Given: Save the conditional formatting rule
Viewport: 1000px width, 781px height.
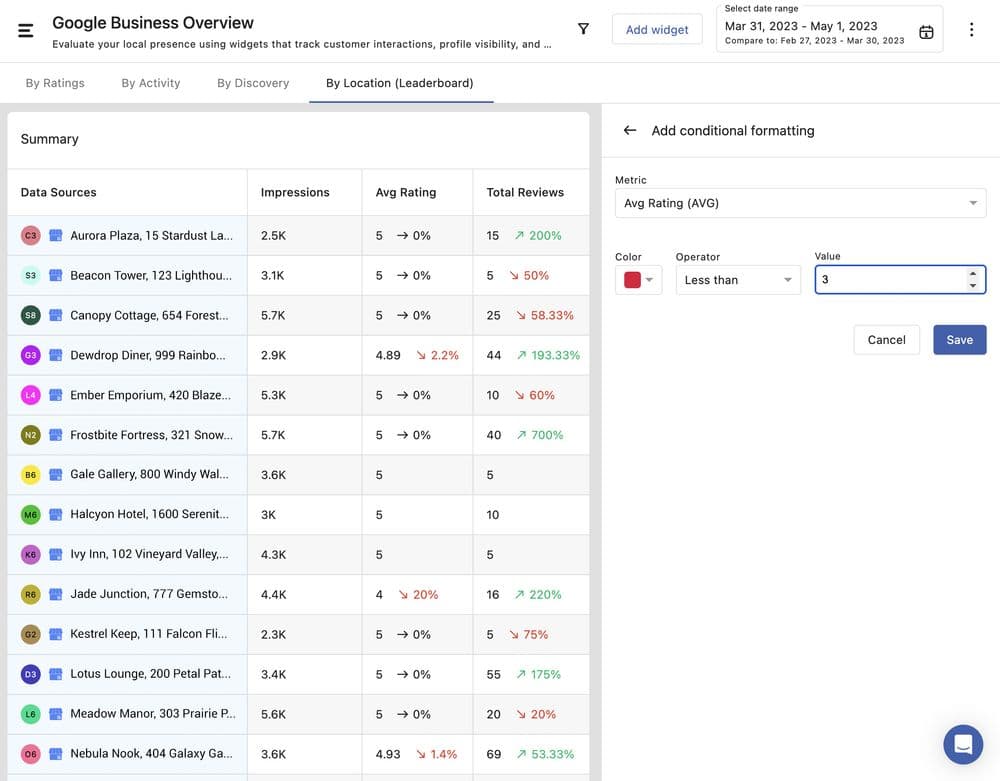Looking at the screenshot, I should click(959, 340).
